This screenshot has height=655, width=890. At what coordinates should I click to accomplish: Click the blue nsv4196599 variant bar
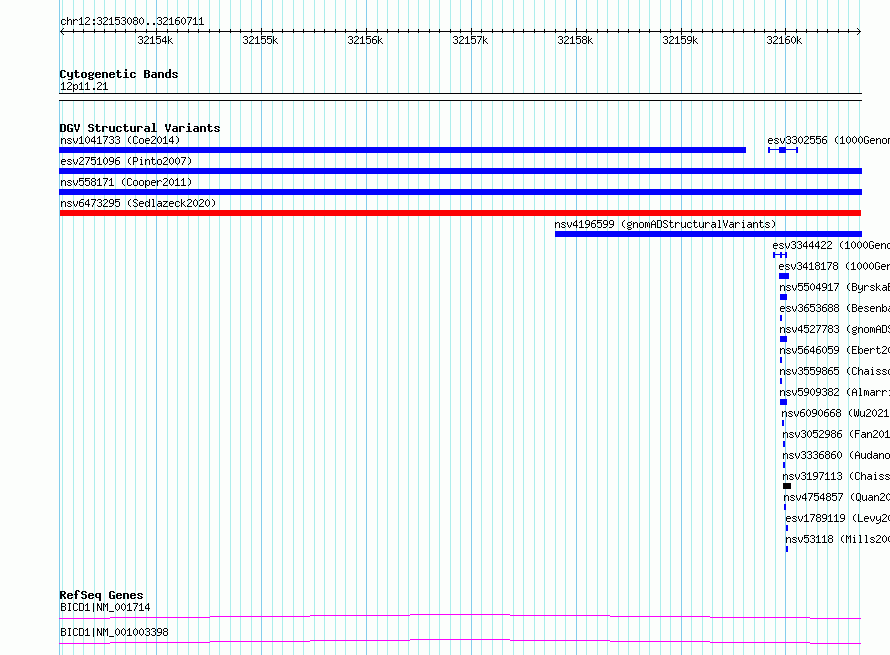[708, 234]
